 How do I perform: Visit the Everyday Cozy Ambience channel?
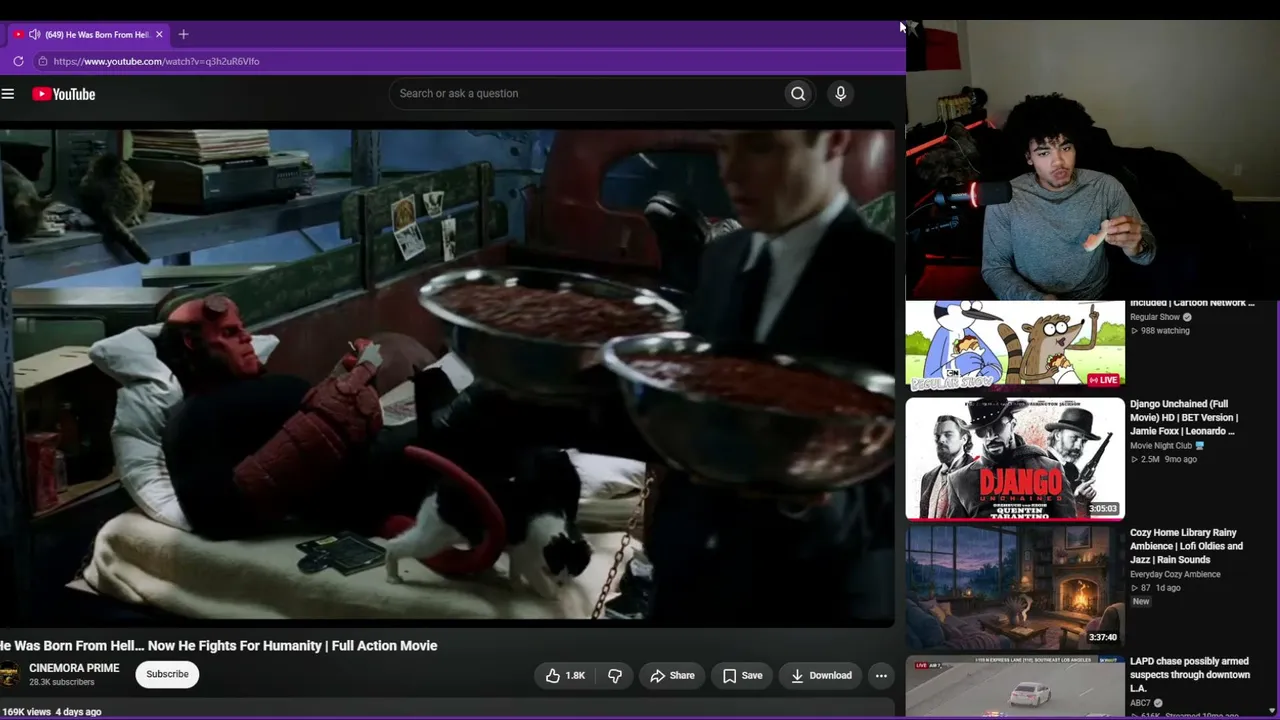click(x=1175, y=575)
